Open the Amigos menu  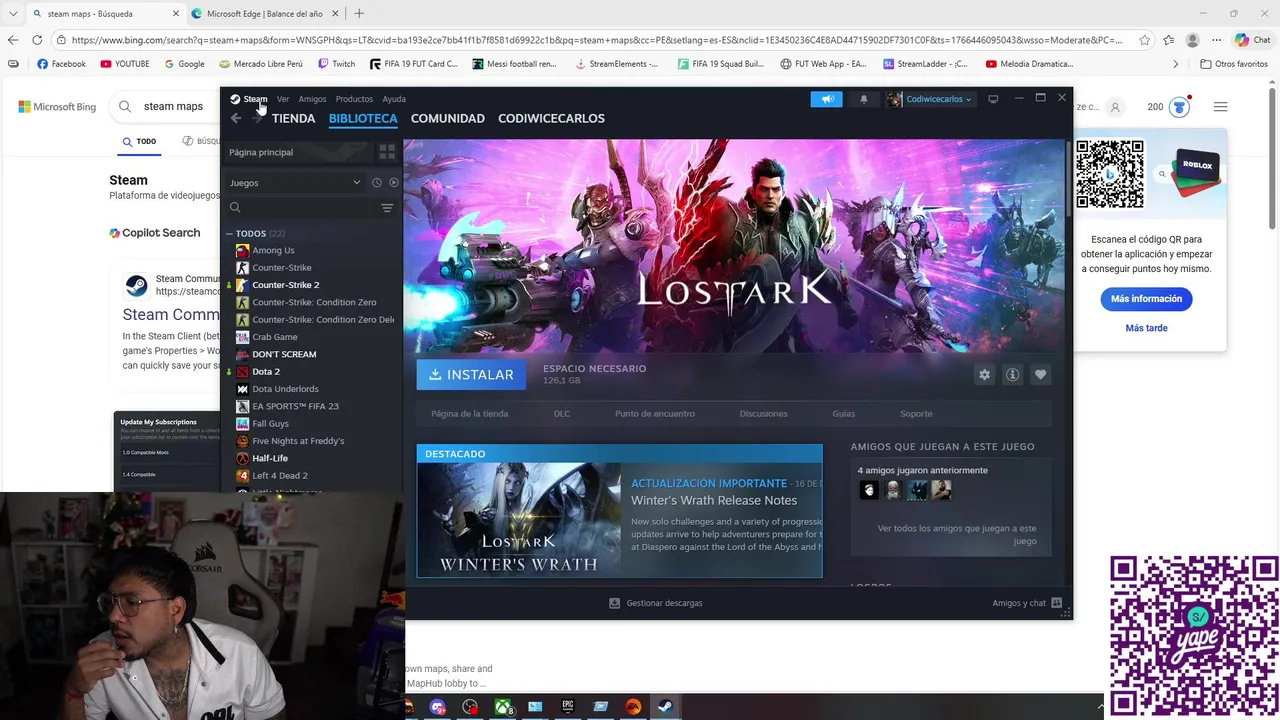click(x=312, y=99)
